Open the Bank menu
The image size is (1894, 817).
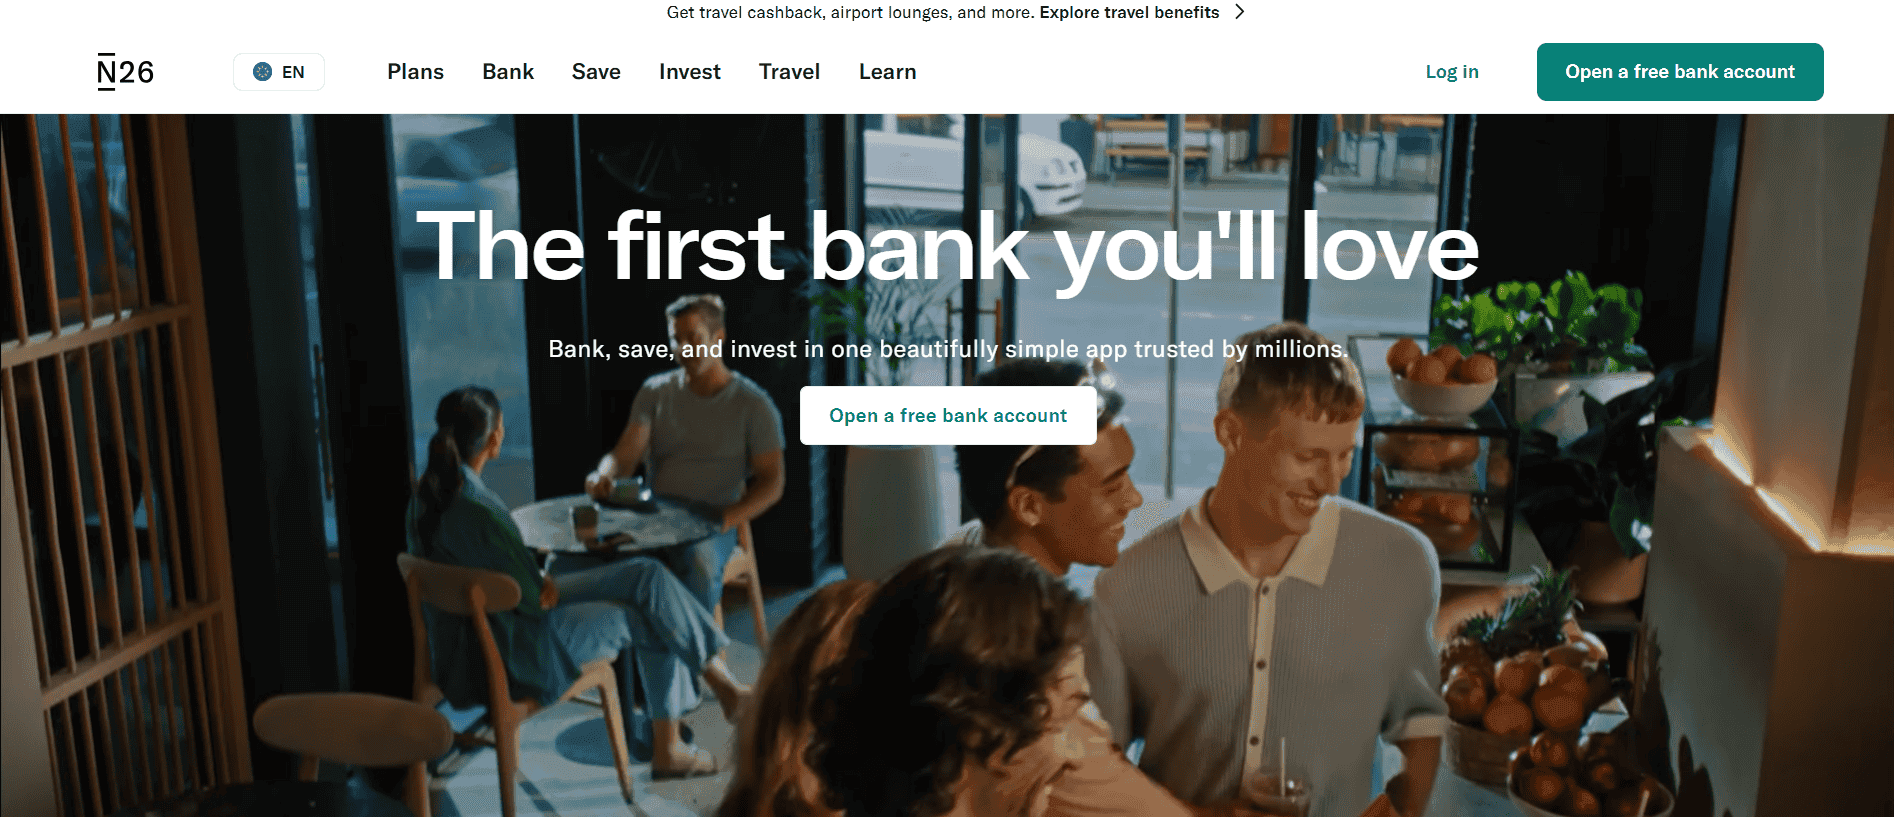click(508, 72)
